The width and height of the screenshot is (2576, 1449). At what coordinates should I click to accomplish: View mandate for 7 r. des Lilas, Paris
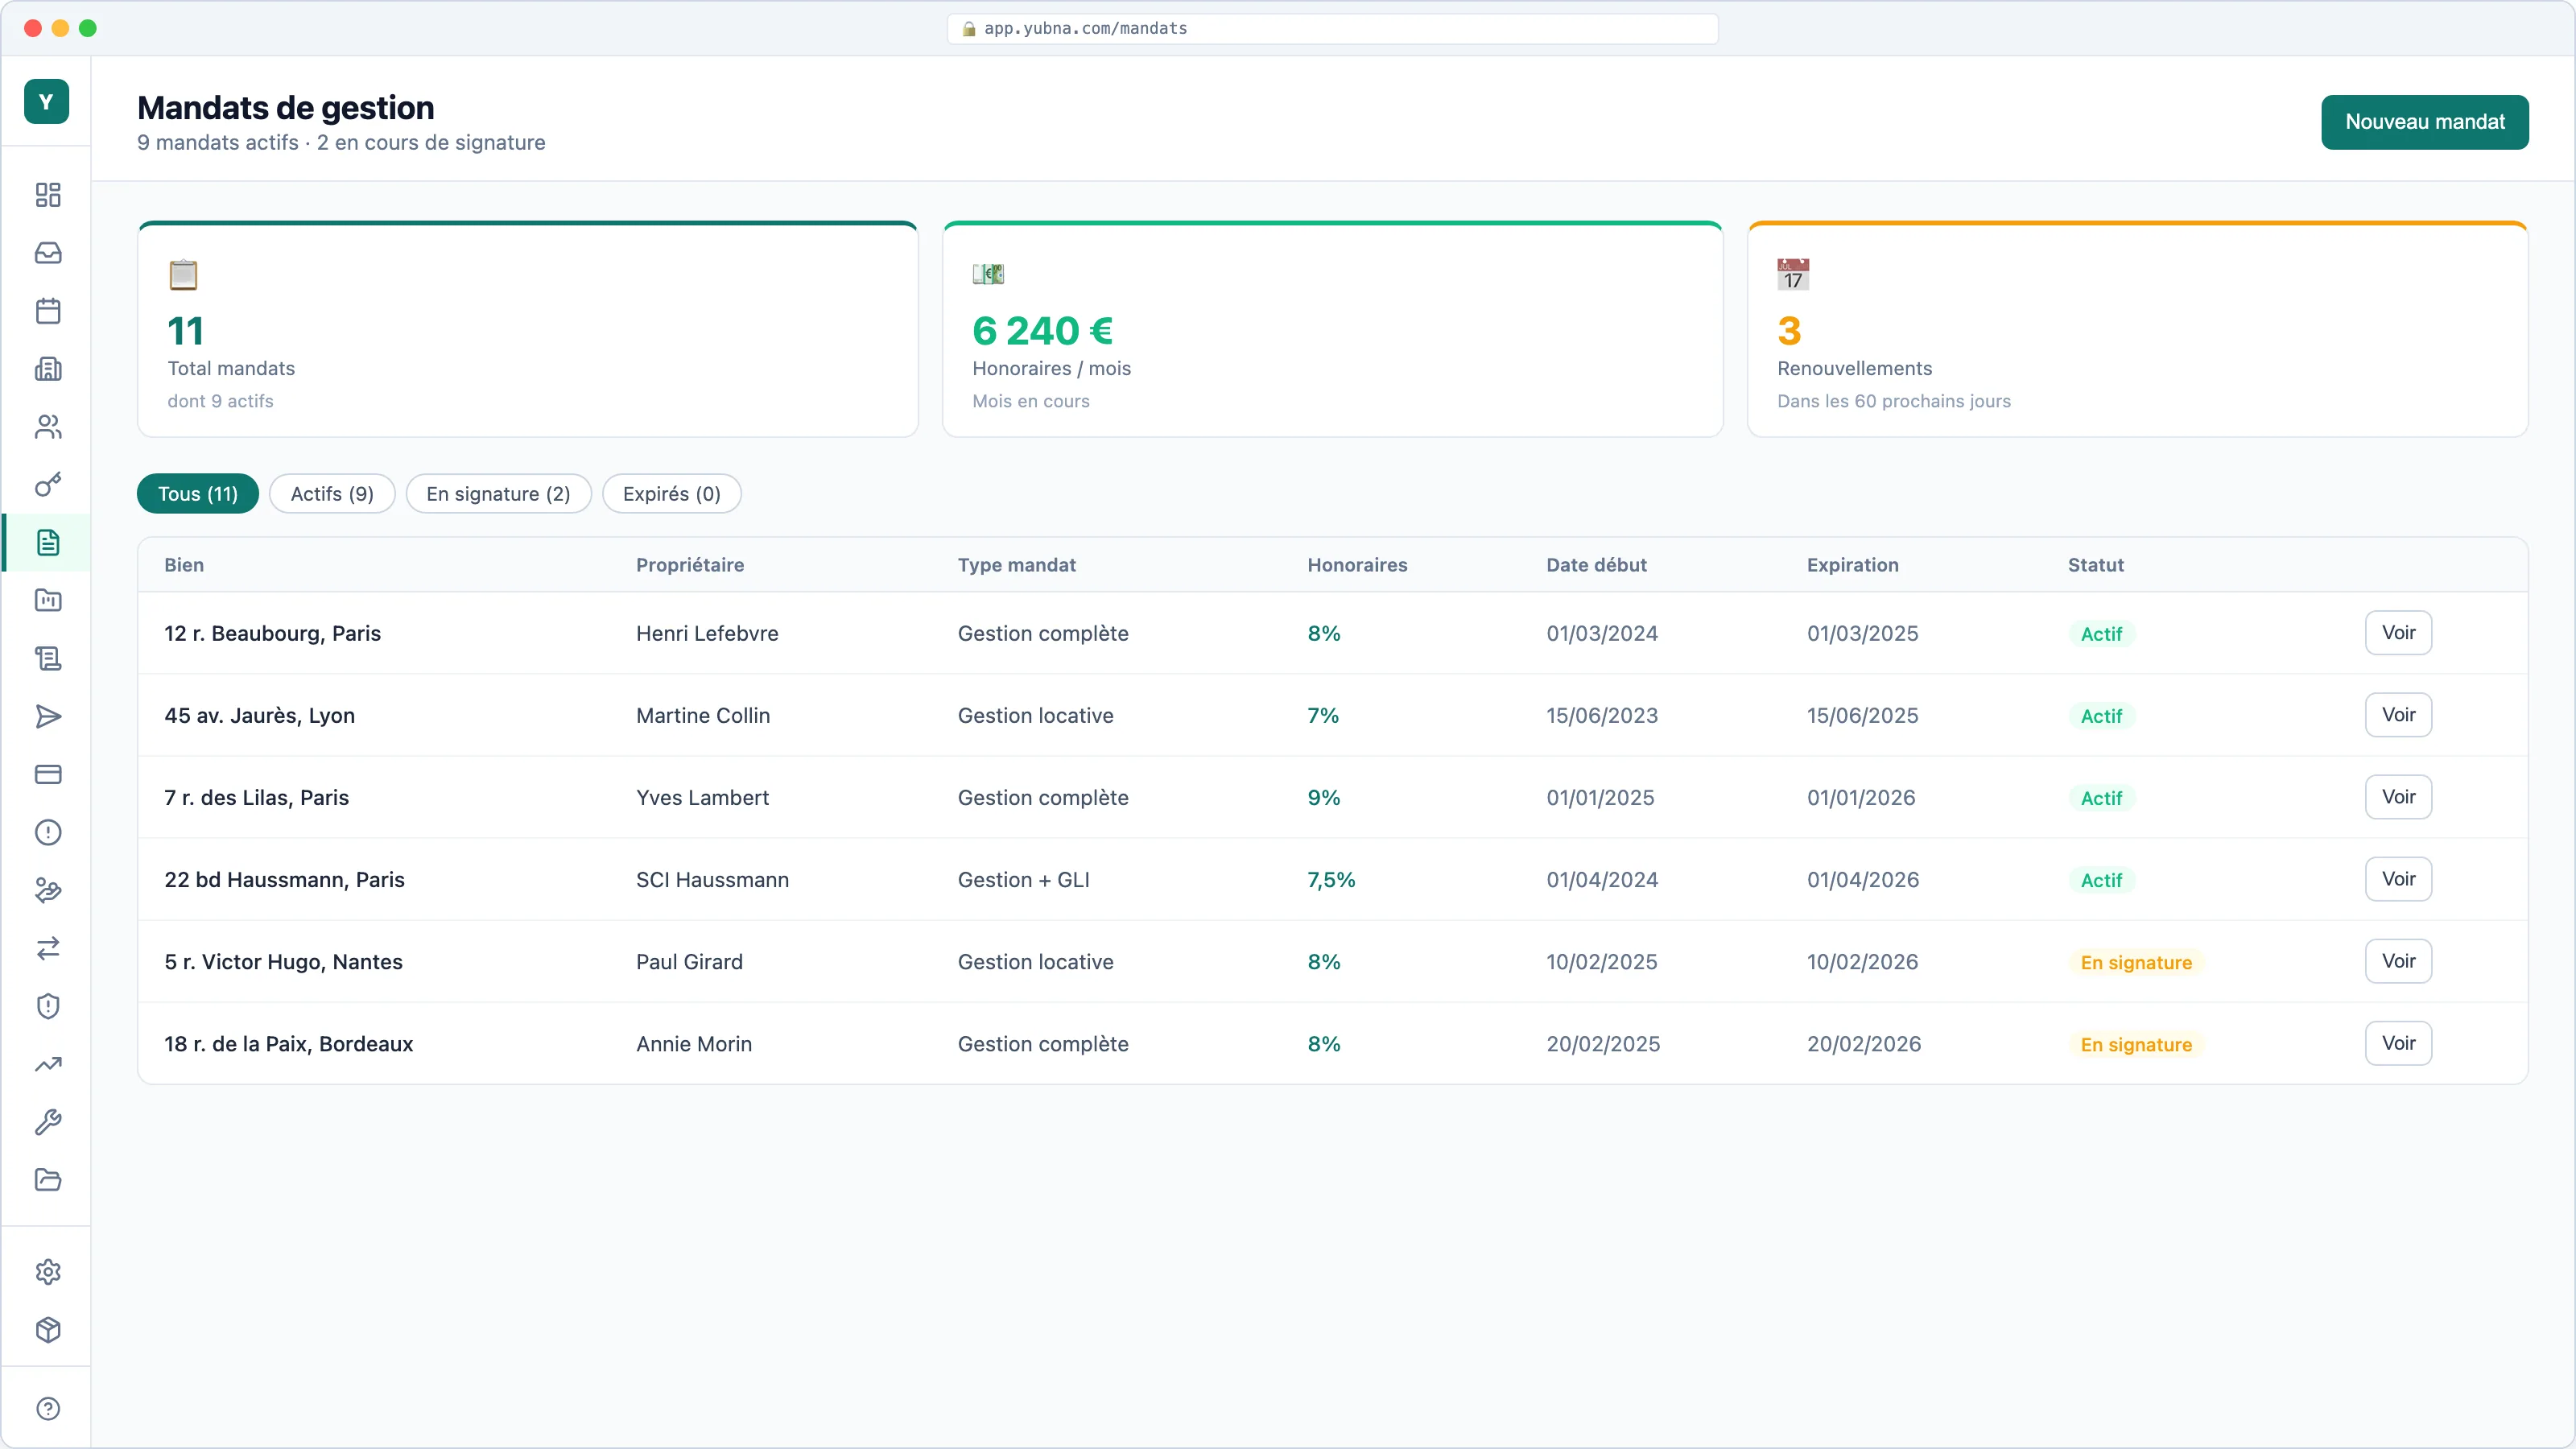point(2398,797)
